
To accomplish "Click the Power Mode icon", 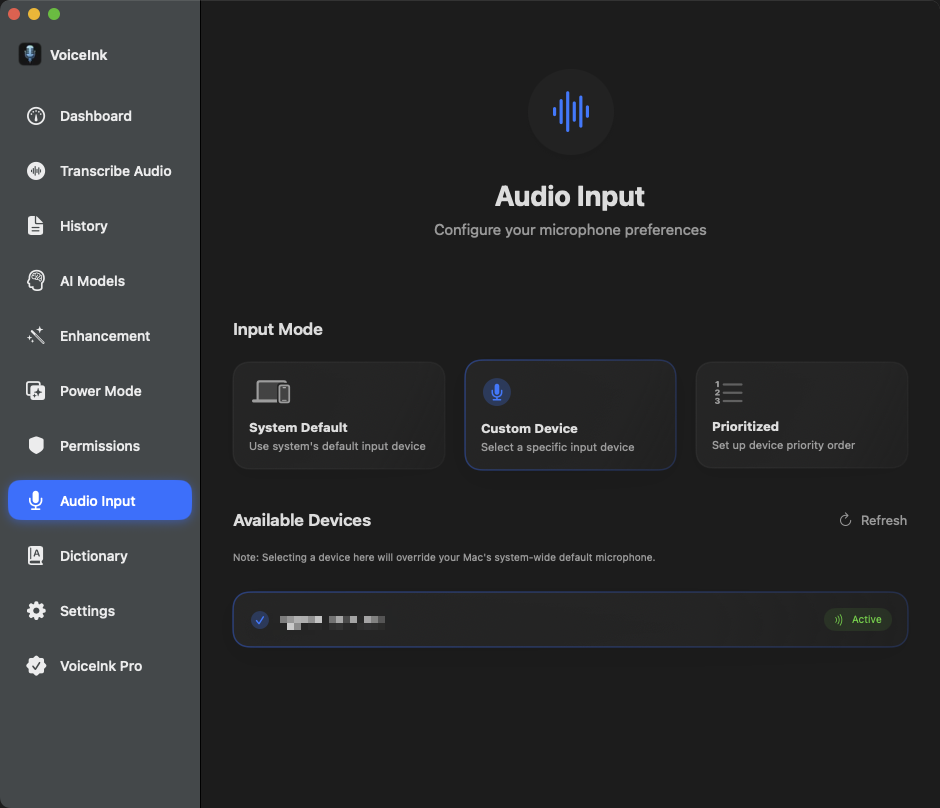I will [x=36, y=391].
